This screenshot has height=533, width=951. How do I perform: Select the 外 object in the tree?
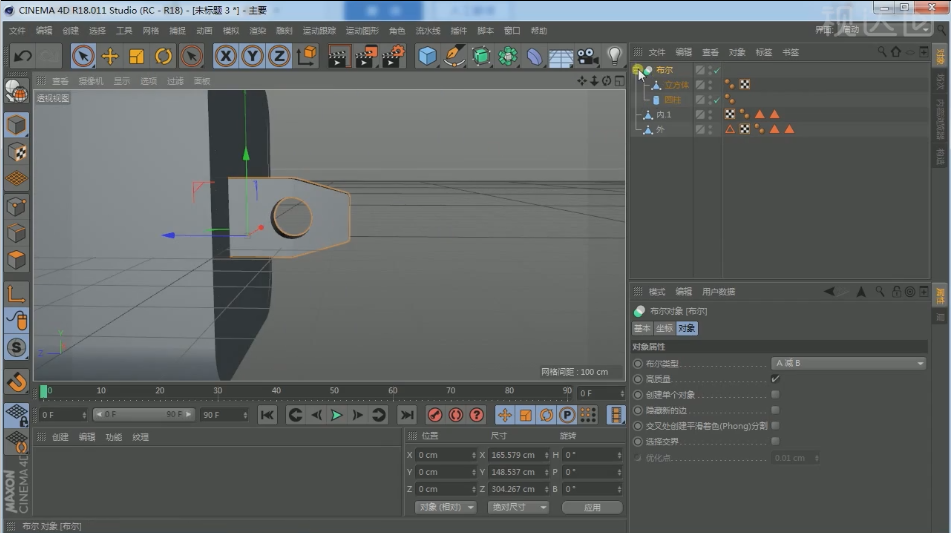[x=660, y=129]
